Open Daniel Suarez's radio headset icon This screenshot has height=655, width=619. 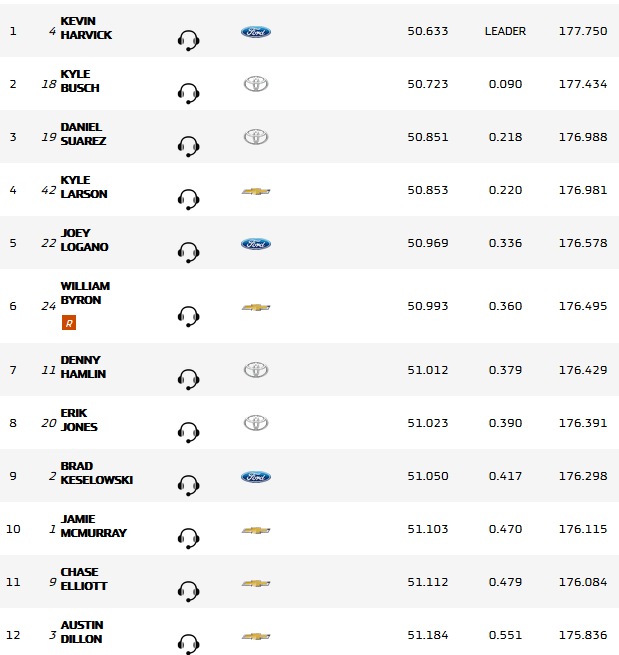[x=188, y=146]
